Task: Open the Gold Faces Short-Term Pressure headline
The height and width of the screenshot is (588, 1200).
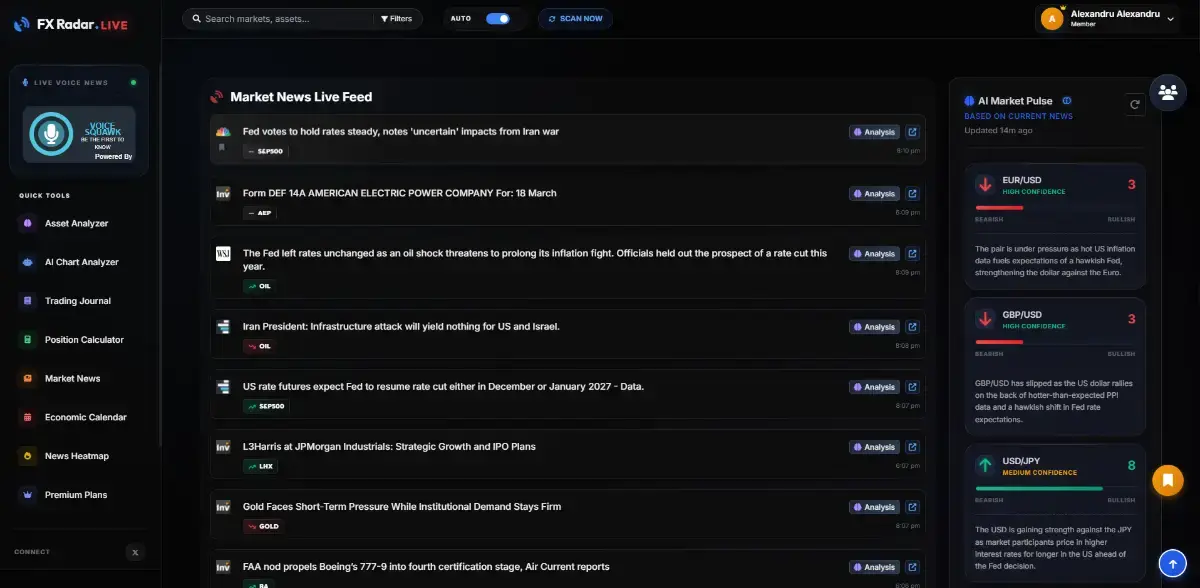Action: 402,507
